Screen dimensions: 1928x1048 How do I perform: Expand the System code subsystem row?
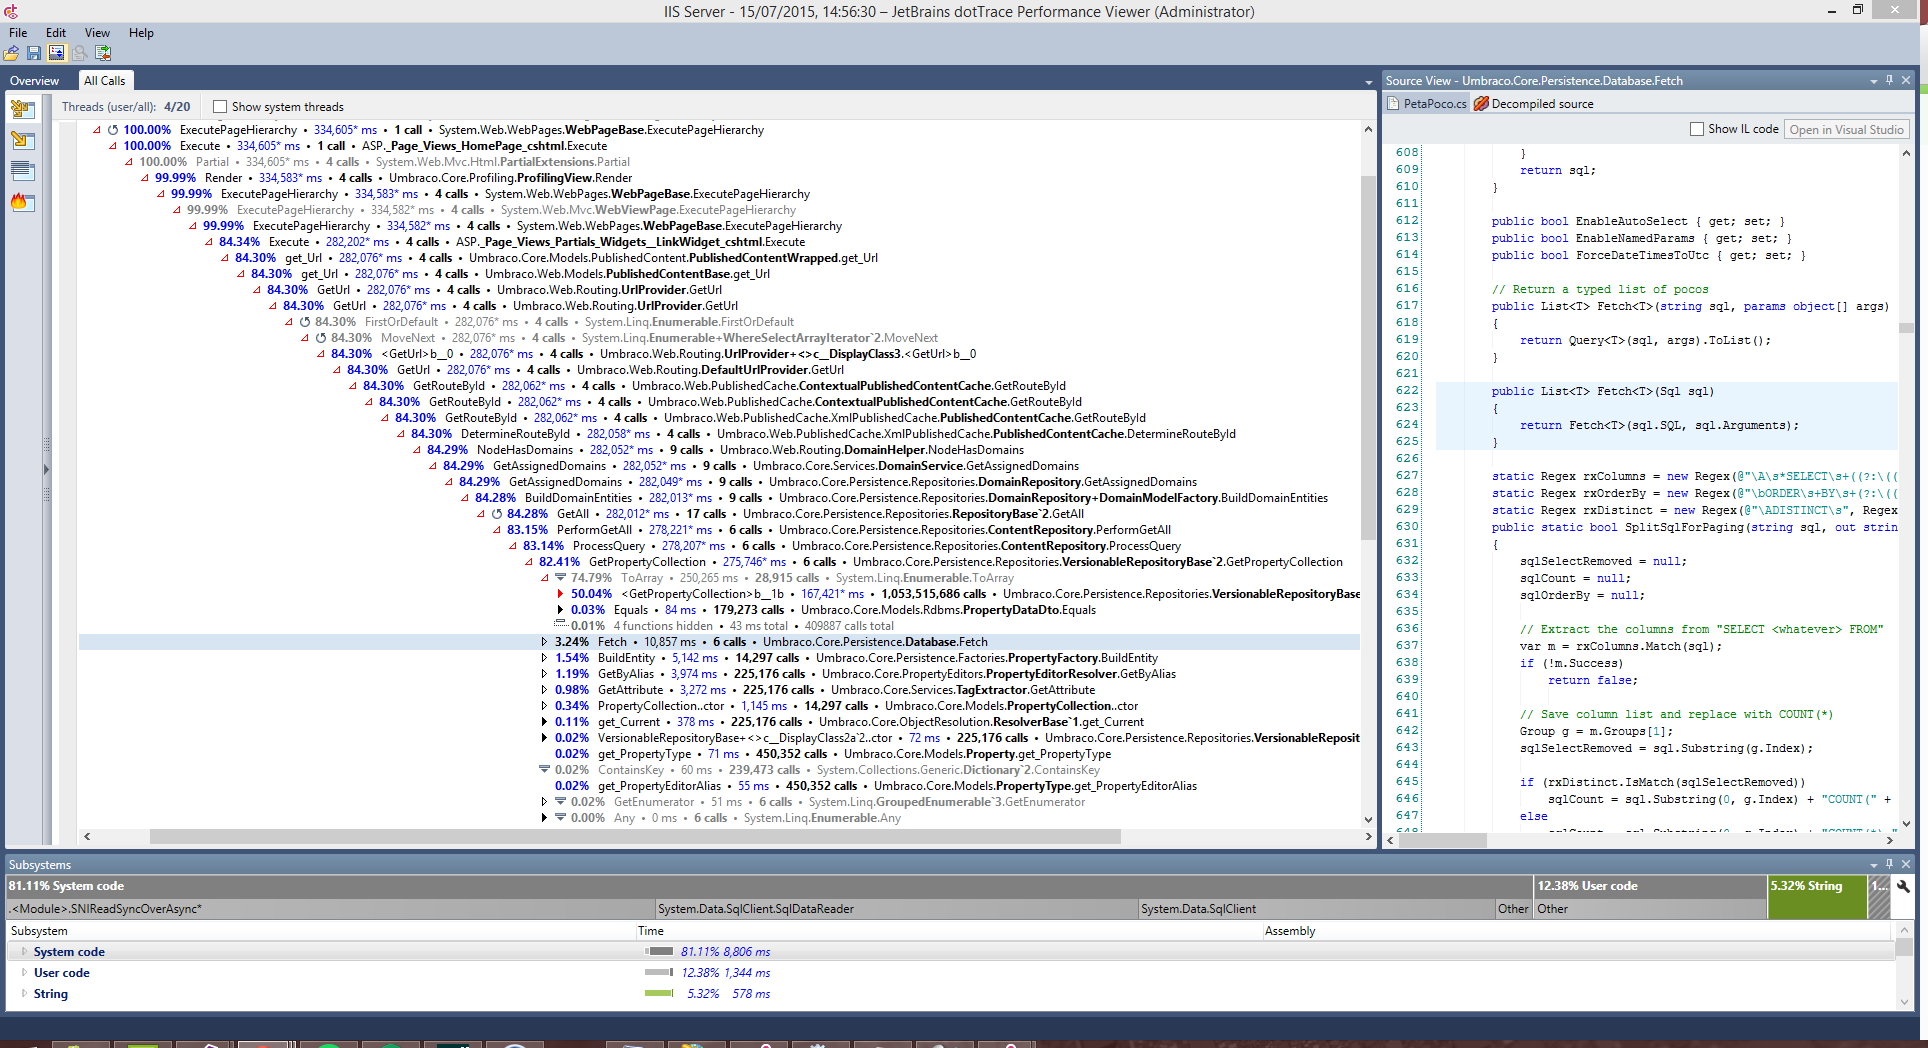pyautogui.click(x=24, y=952)
